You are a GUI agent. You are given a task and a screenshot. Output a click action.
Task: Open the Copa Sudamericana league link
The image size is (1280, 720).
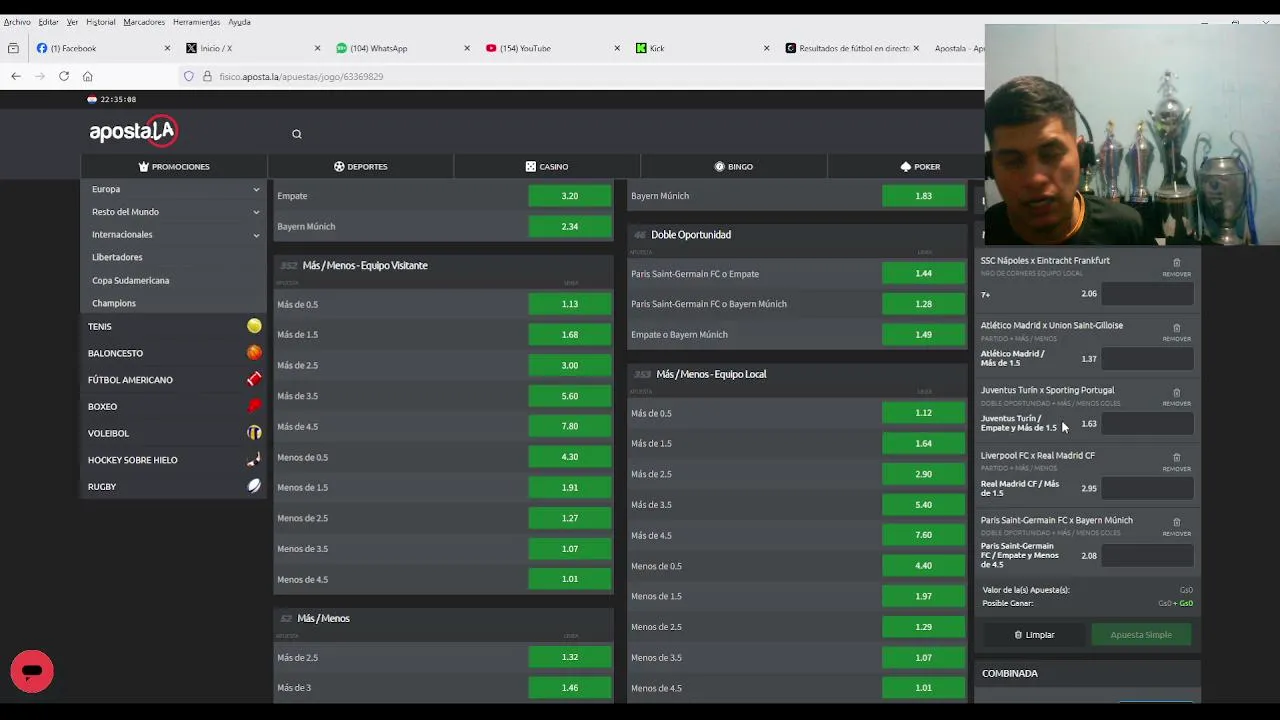[130, 280]
